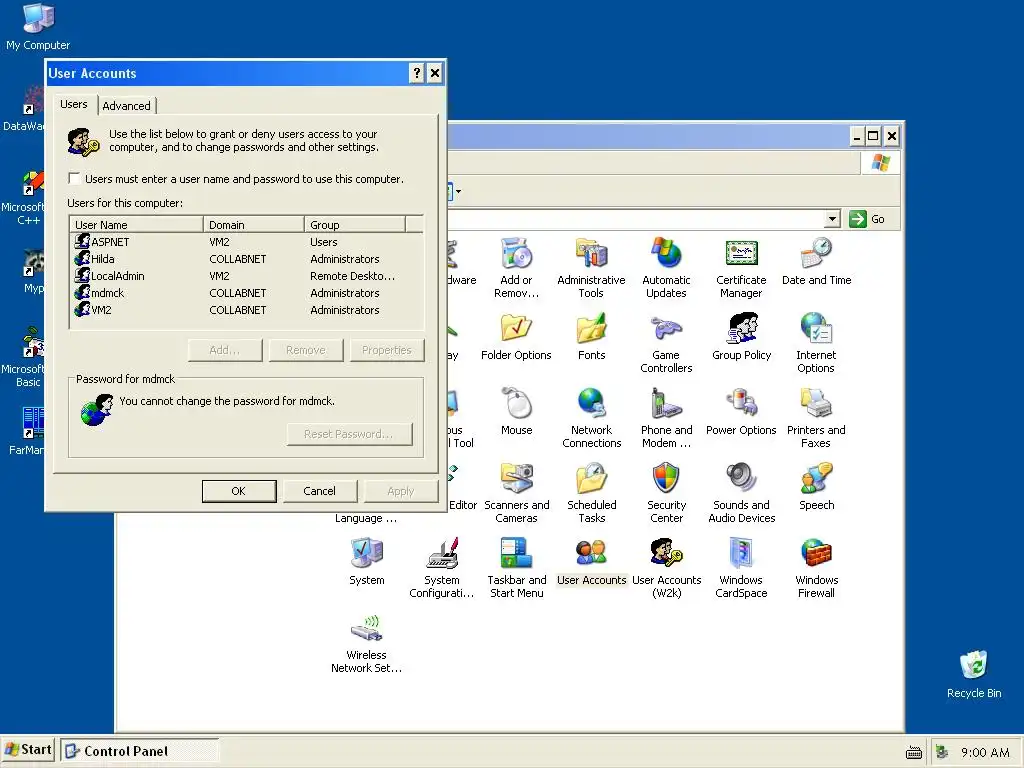Open Taskbar and Start Menu icon
This screenshot has width=1024, height=768.
click(516, 554)
